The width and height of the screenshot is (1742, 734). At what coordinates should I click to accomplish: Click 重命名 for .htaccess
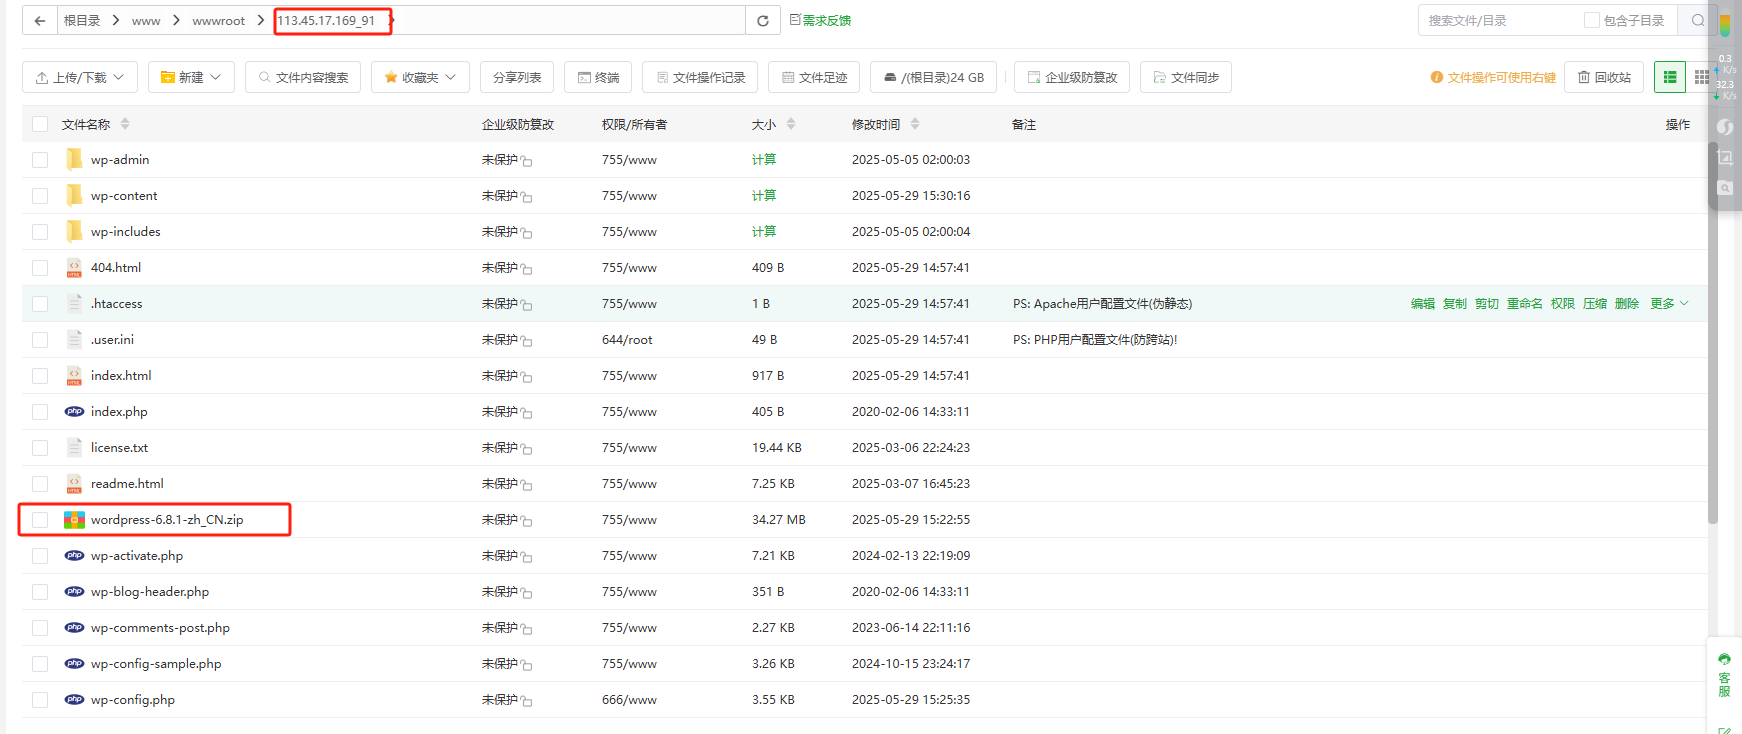[x=1525, y=303]
